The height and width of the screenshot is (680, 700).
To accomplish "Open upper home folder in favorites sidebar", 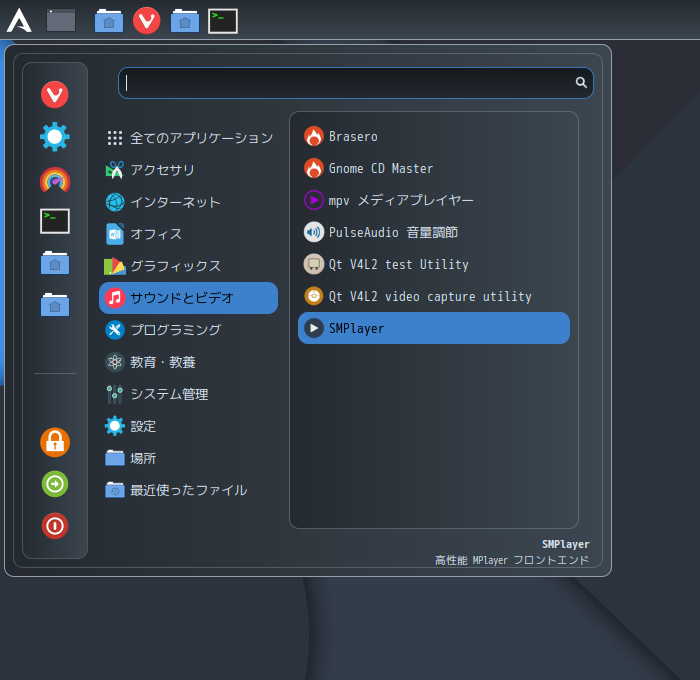I will coord(55,263).
